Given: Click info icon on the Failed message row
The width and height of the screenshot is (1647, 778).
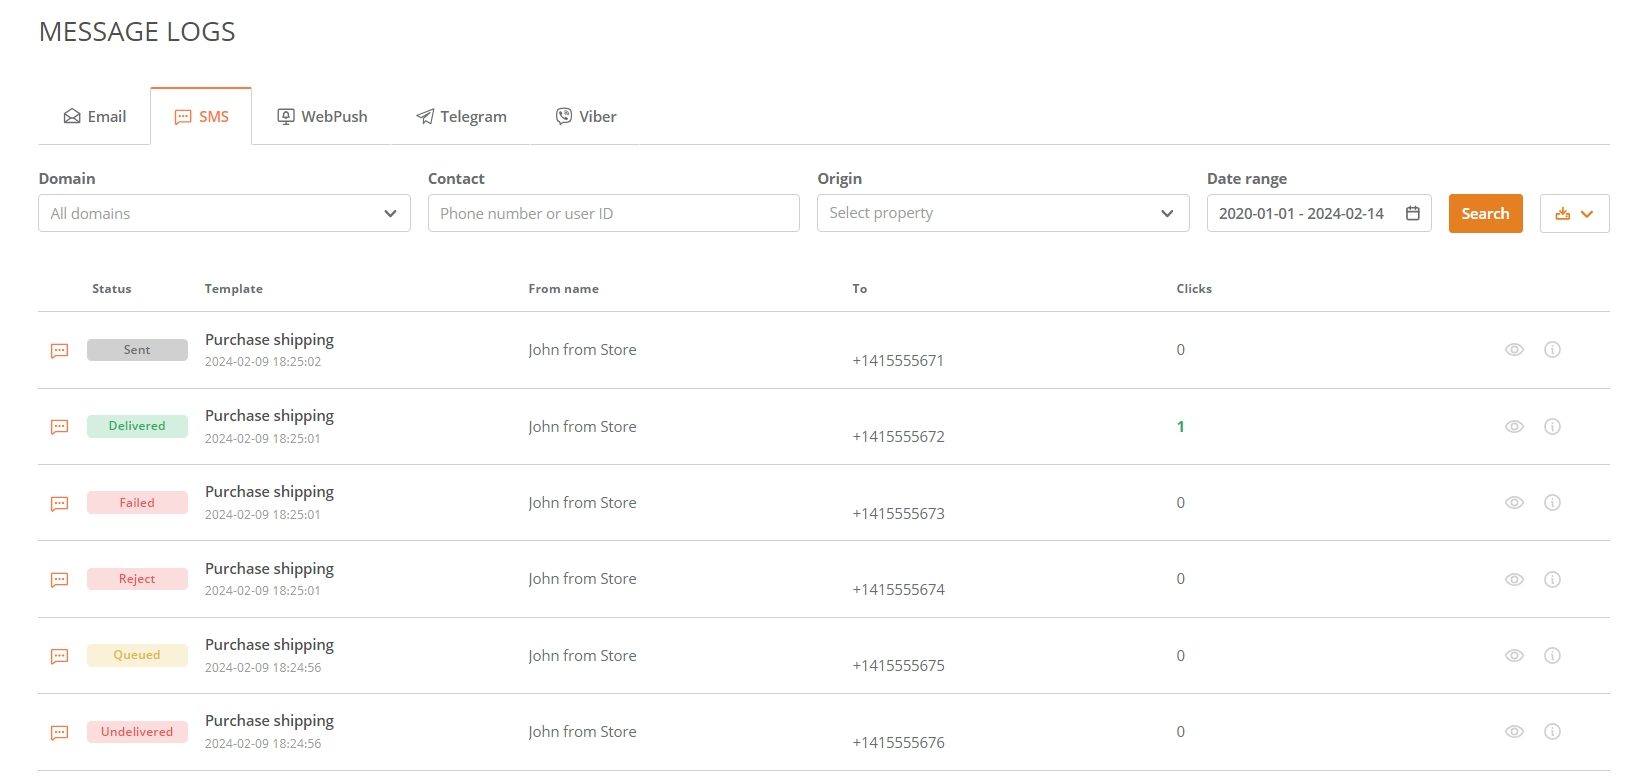Looking at the screenshot, I should 1552,503.
